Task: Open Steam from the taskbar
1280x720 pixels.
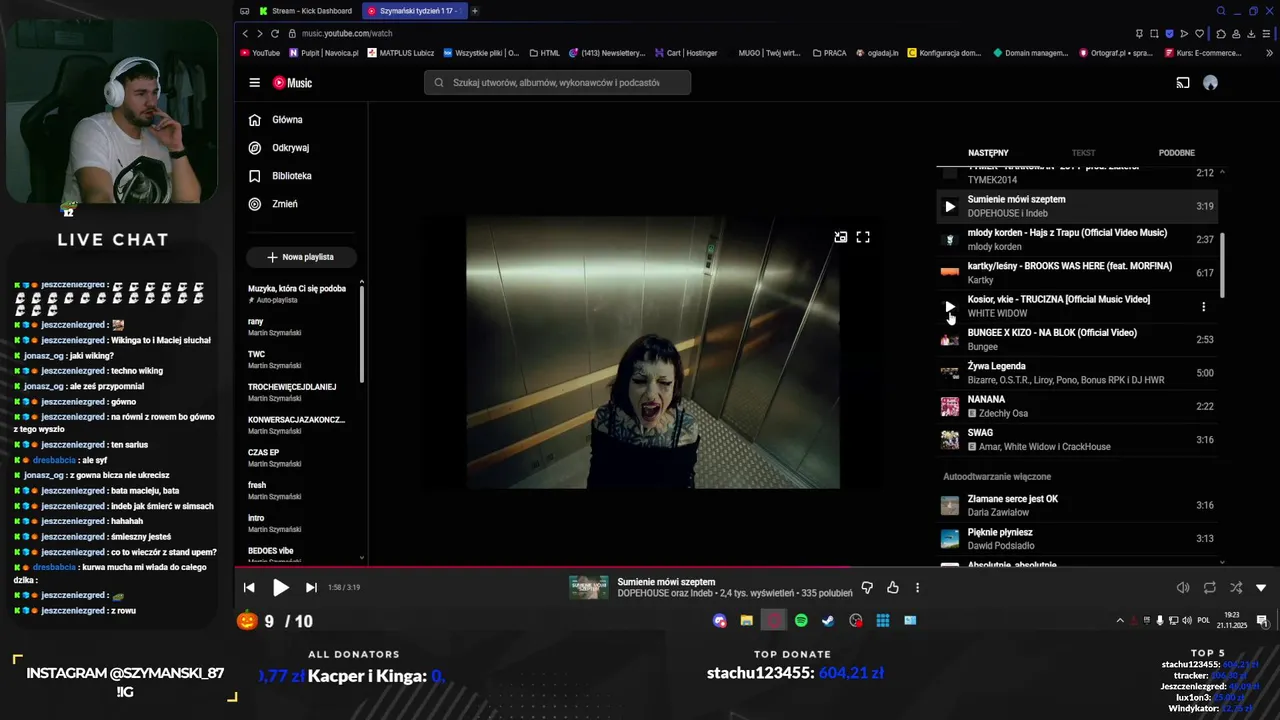Action: point(828,621)
